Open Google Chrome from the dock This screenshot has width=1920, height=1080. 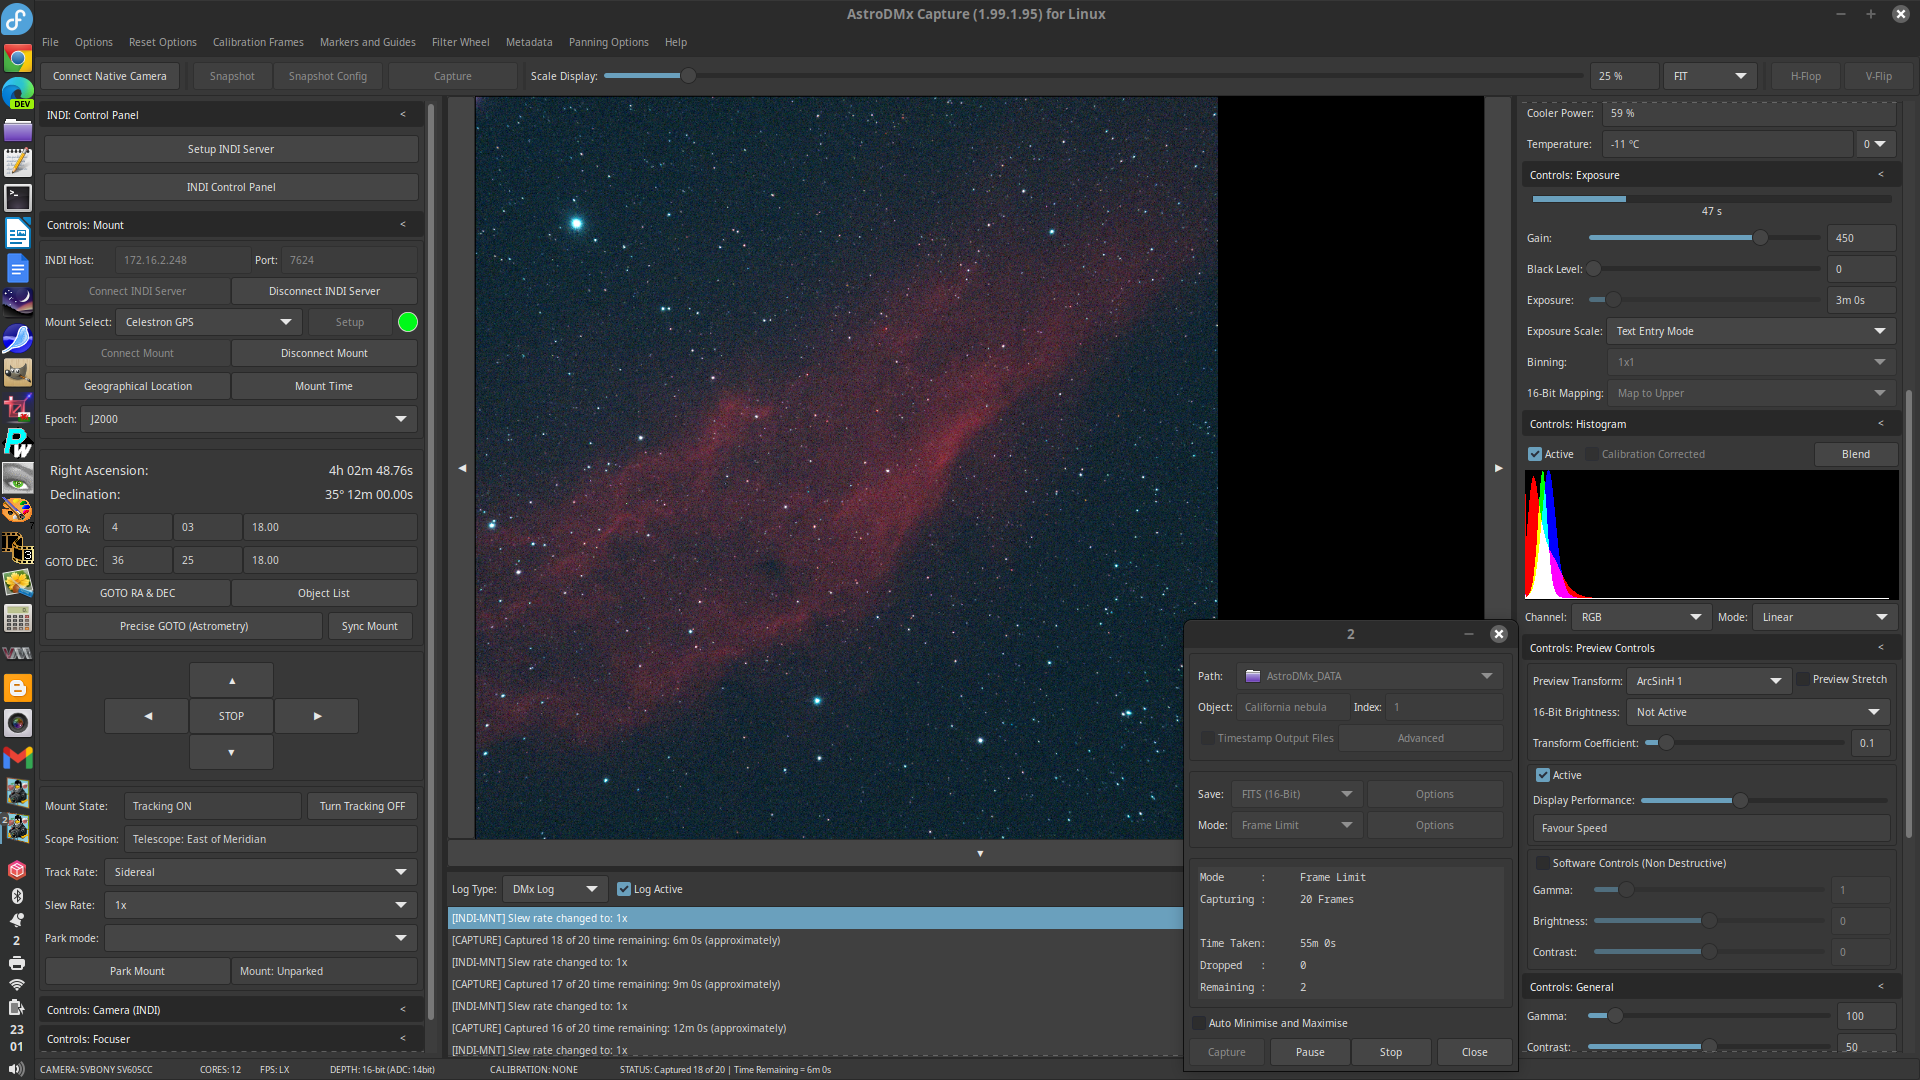coord(17,59)
